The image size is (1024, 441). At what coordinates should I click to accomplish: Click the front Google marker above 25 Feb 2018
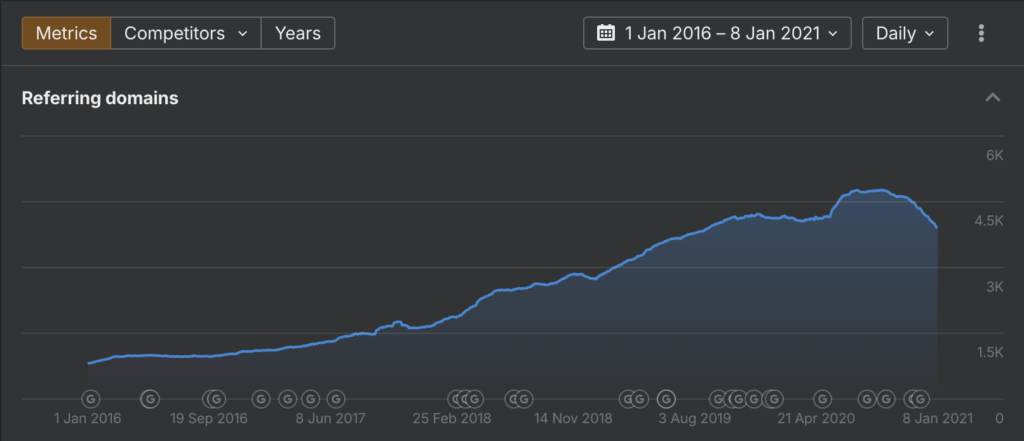(475, 398)
